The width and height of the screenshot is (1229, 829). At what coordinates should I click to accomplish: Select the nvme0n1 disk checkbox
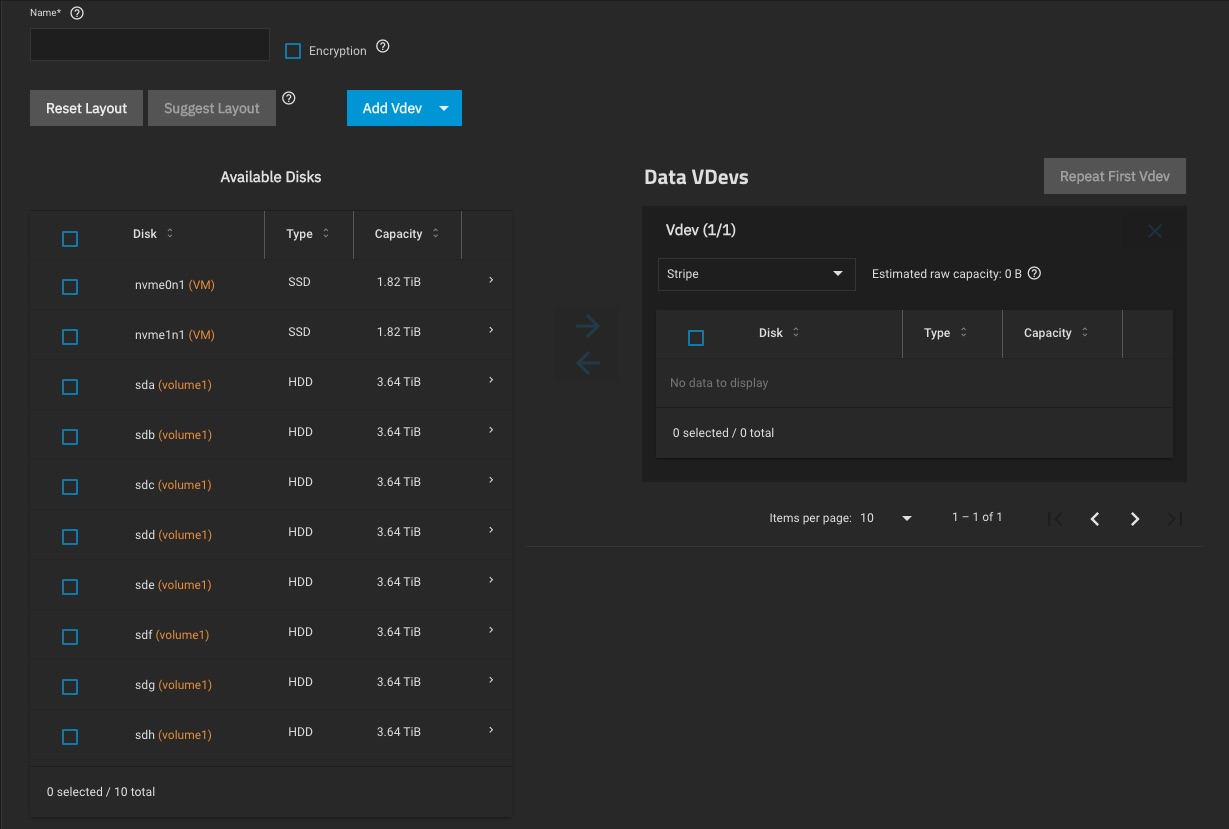click(70, 287)
